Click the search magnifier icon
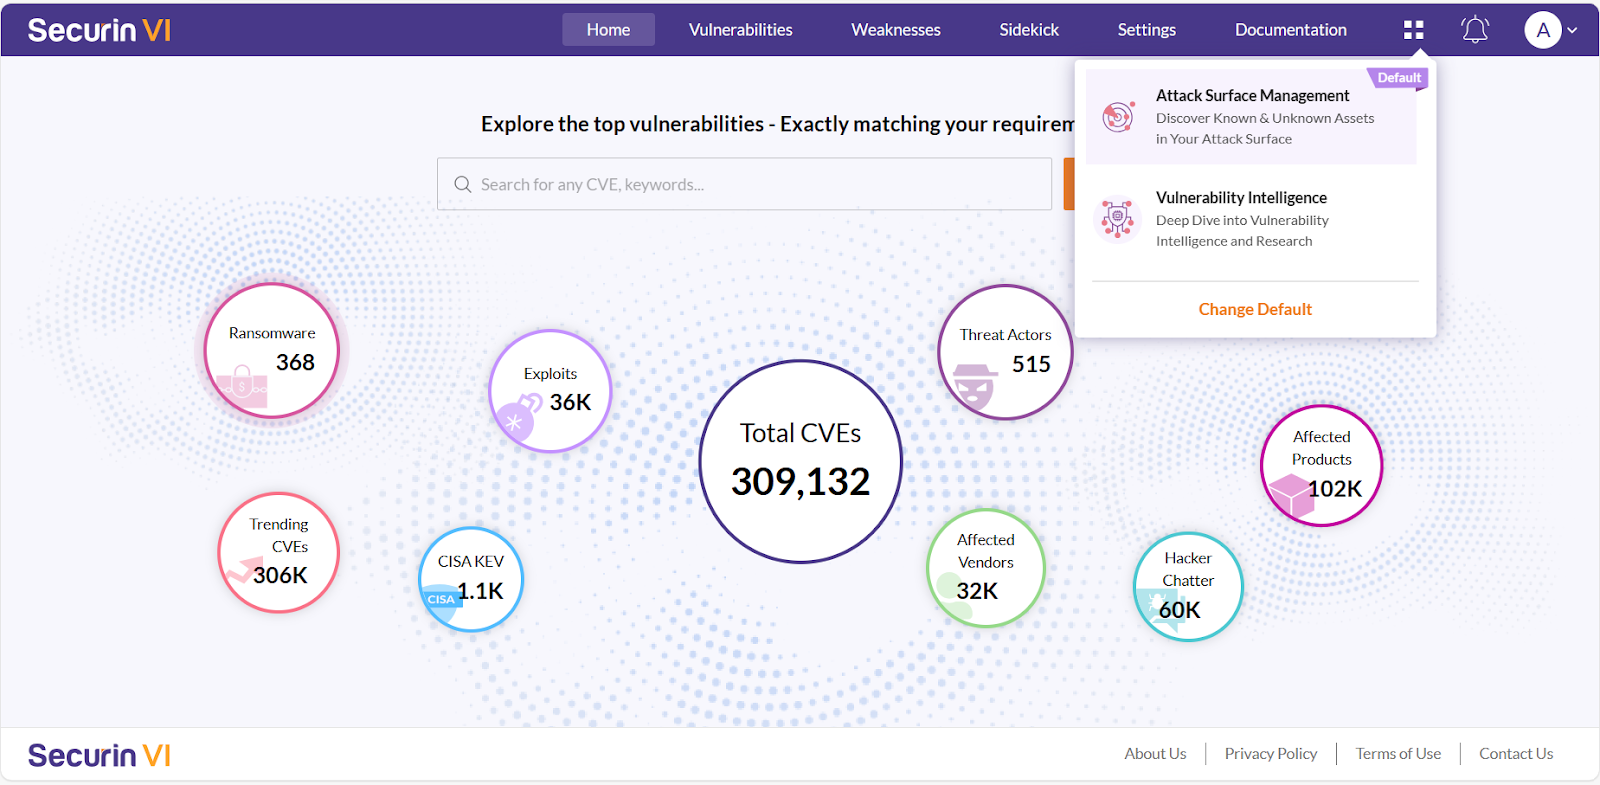1600x785 pixels. coord(462,184)
